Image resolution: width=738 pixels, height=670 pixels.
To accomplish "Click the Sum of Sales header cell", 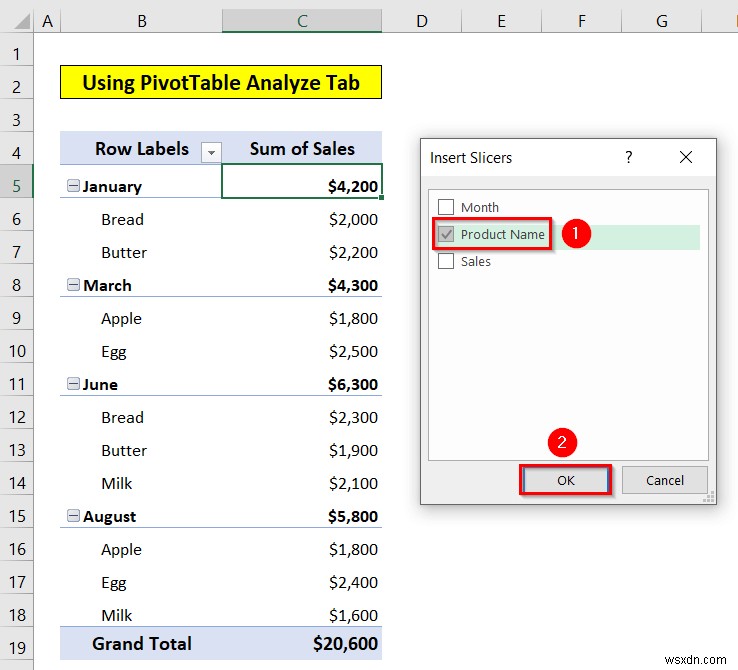I will (x=302, y=149).
